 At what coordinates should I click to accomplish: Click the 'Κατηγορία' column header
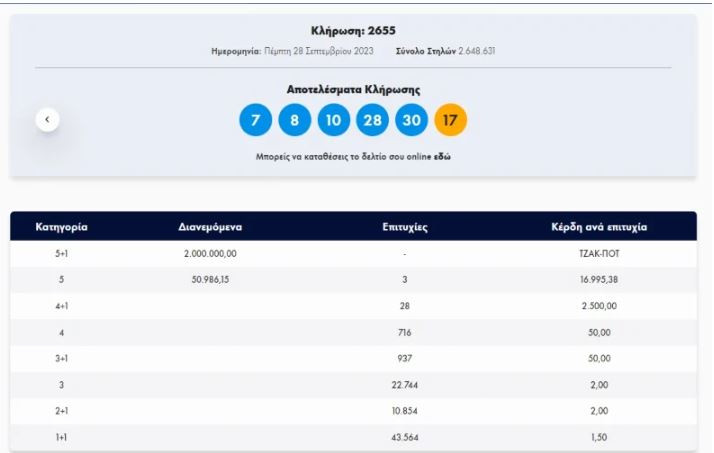point(61,227)
